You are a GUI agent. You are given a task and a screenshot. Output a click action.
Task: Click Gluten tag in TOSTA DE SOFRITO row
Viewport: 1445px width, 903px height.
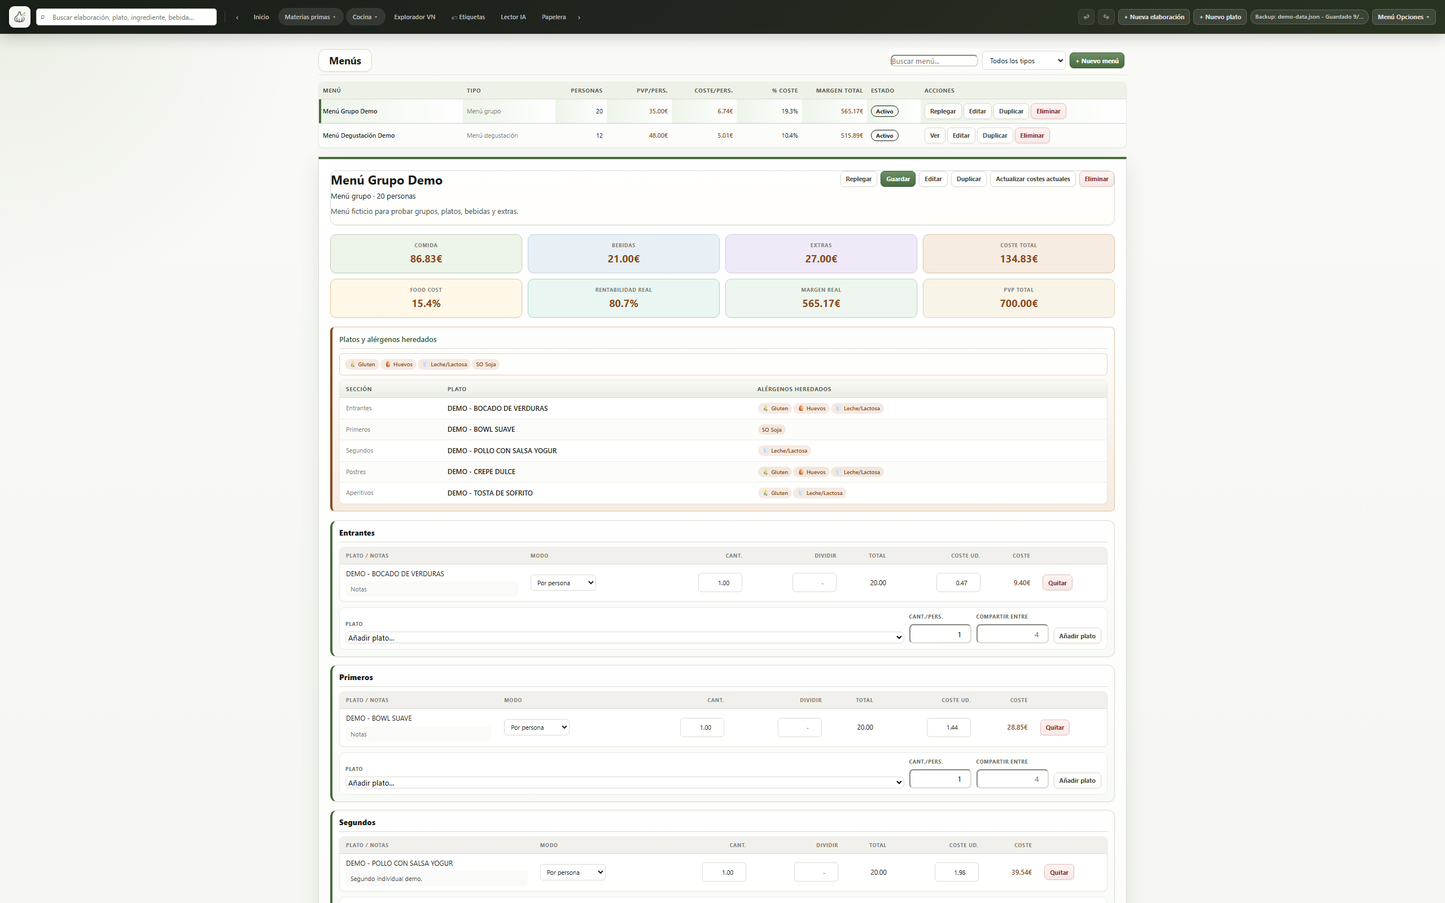(x=775, y=493)
